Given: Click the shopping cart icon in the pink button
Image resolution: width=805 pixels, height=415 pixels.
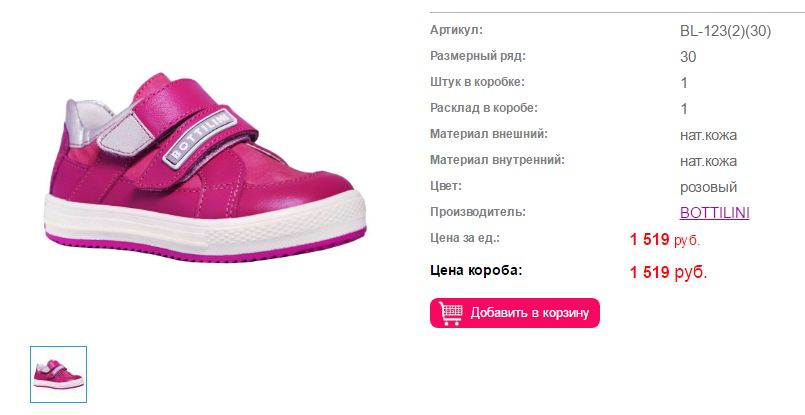Looking at the screenshot, I should (x=451, y=313).
